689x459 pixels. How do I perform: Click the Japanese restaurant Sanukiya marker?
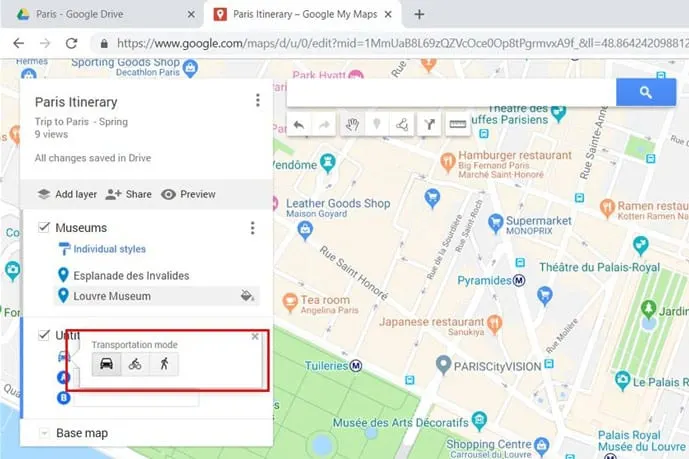495,325
